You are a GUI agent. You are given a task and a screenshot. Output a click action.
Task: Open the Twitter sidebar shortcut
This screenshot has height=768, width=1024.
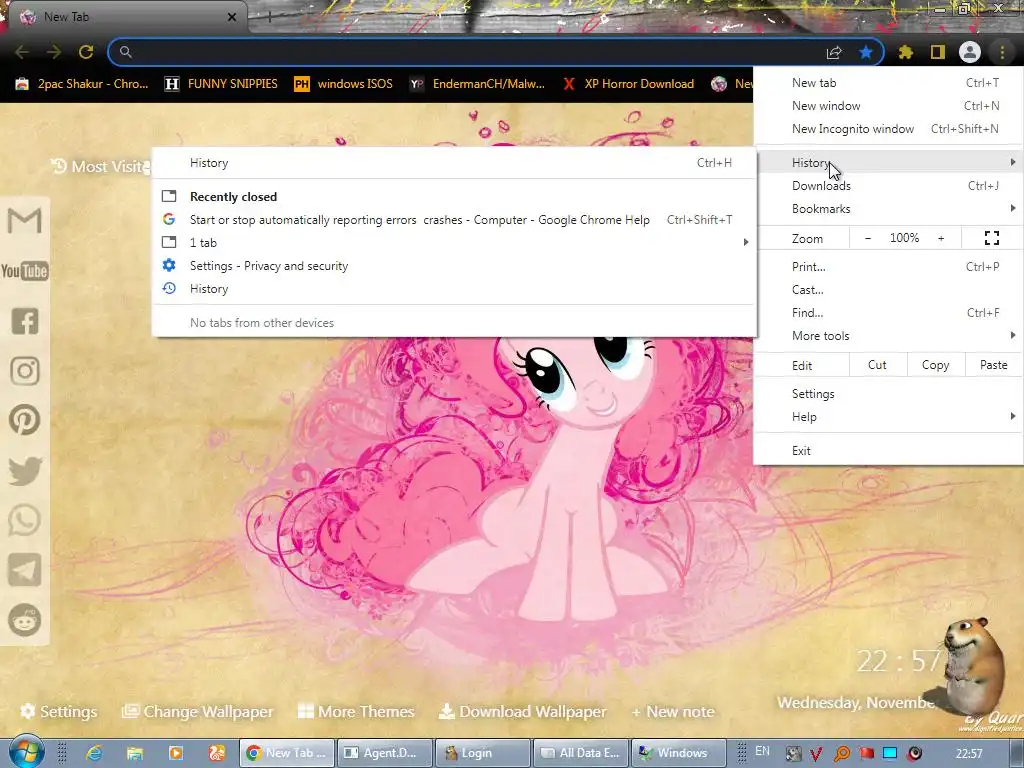pyautogui.click(x=25, y=471)
